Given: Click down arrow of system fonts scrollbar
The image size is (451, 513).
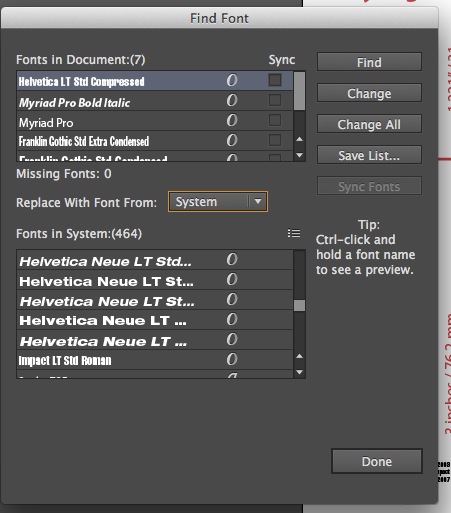Looking at the screenshot, I should coord(300,372).
